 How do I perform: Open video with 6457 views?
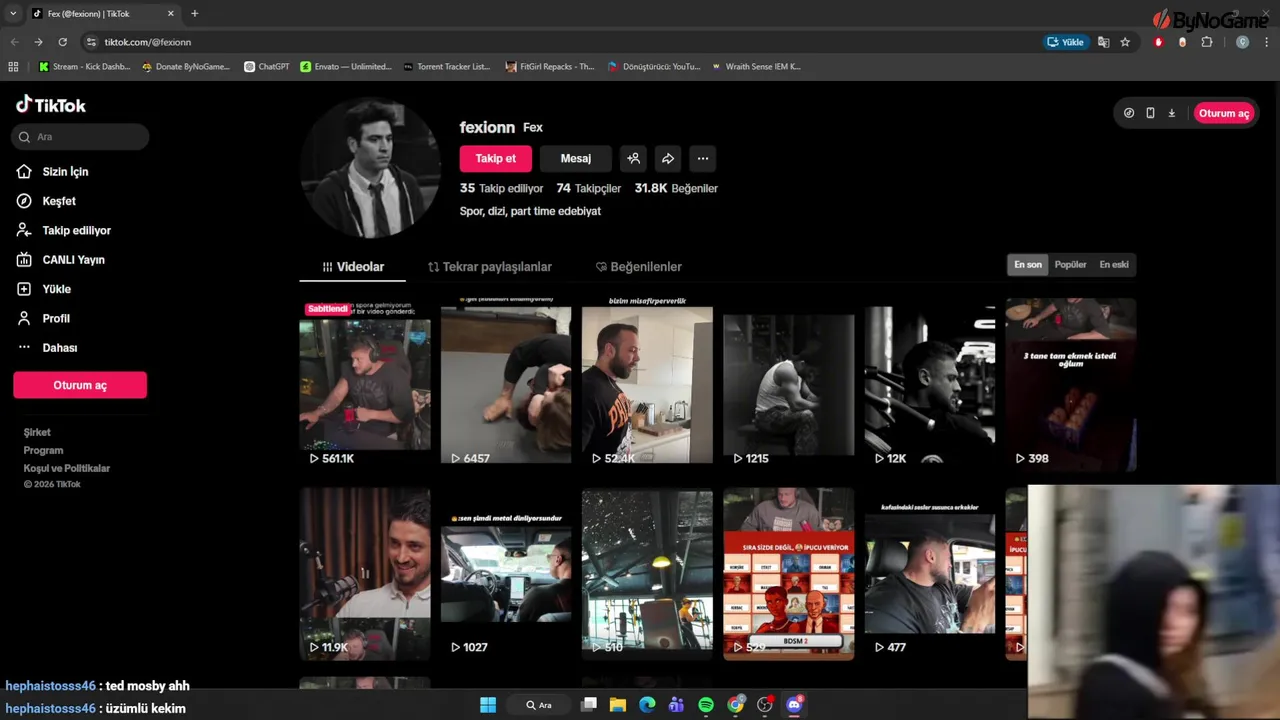click(x=506, y=384)
